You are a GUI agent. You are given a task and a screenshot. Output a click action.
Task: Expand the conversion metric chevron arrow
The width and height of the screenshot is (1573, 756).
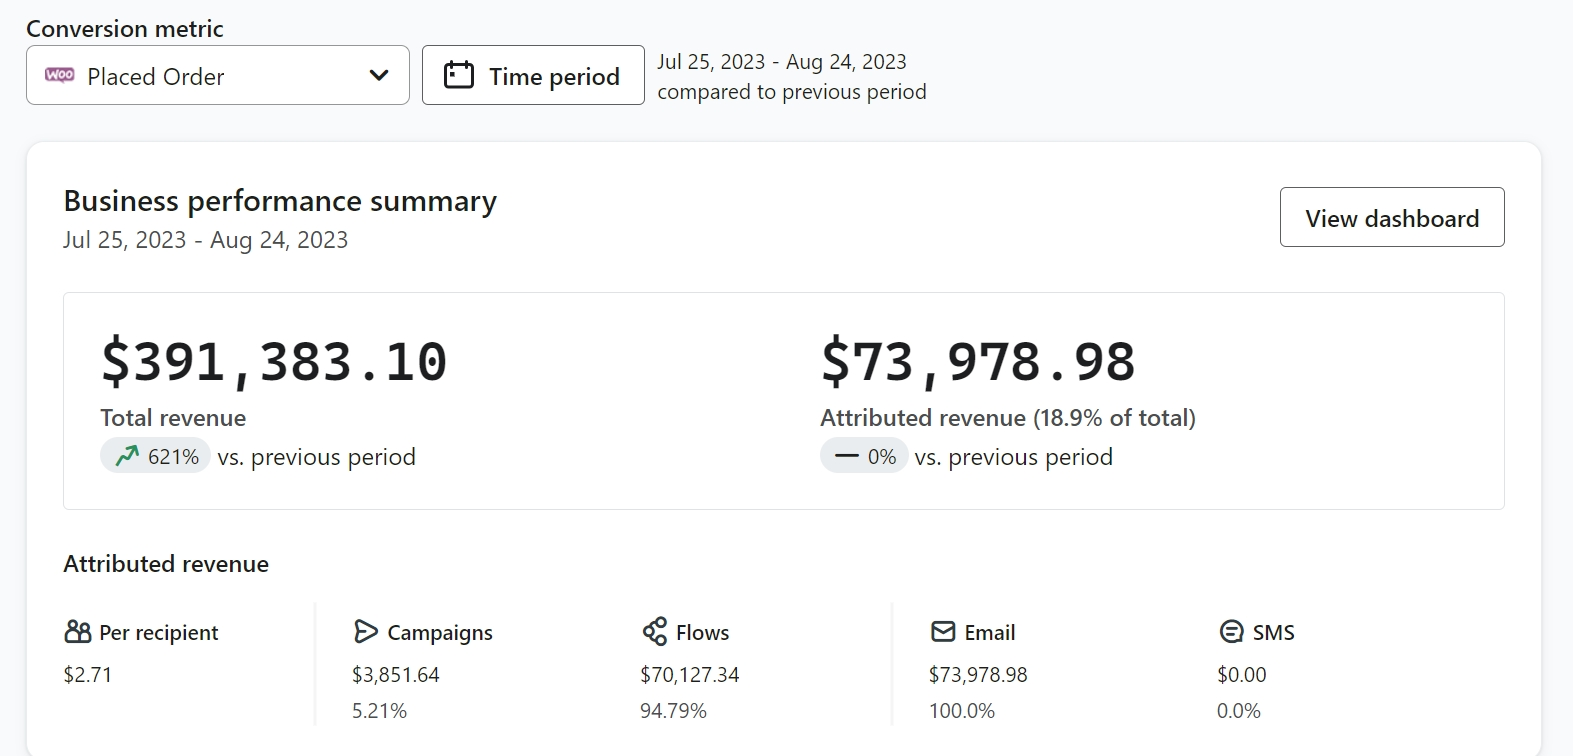(x=379, y=75)
